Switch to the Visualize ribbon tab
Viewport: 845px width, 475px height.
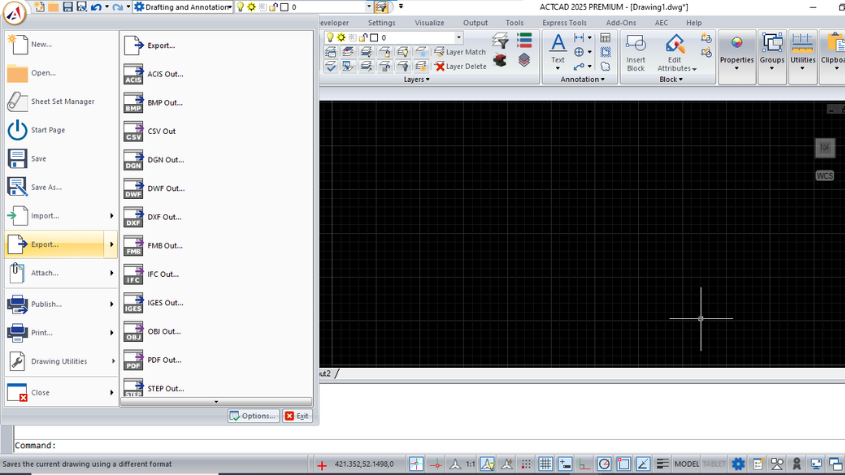pos(430,23)
